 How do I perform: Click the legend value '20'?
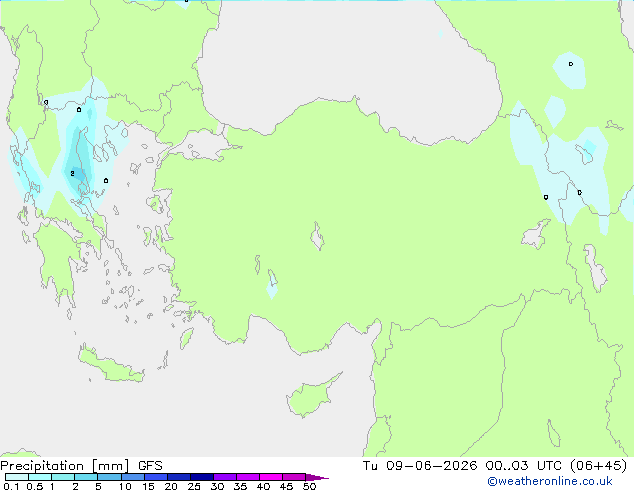pyautogui.click(x=171, y=486)
